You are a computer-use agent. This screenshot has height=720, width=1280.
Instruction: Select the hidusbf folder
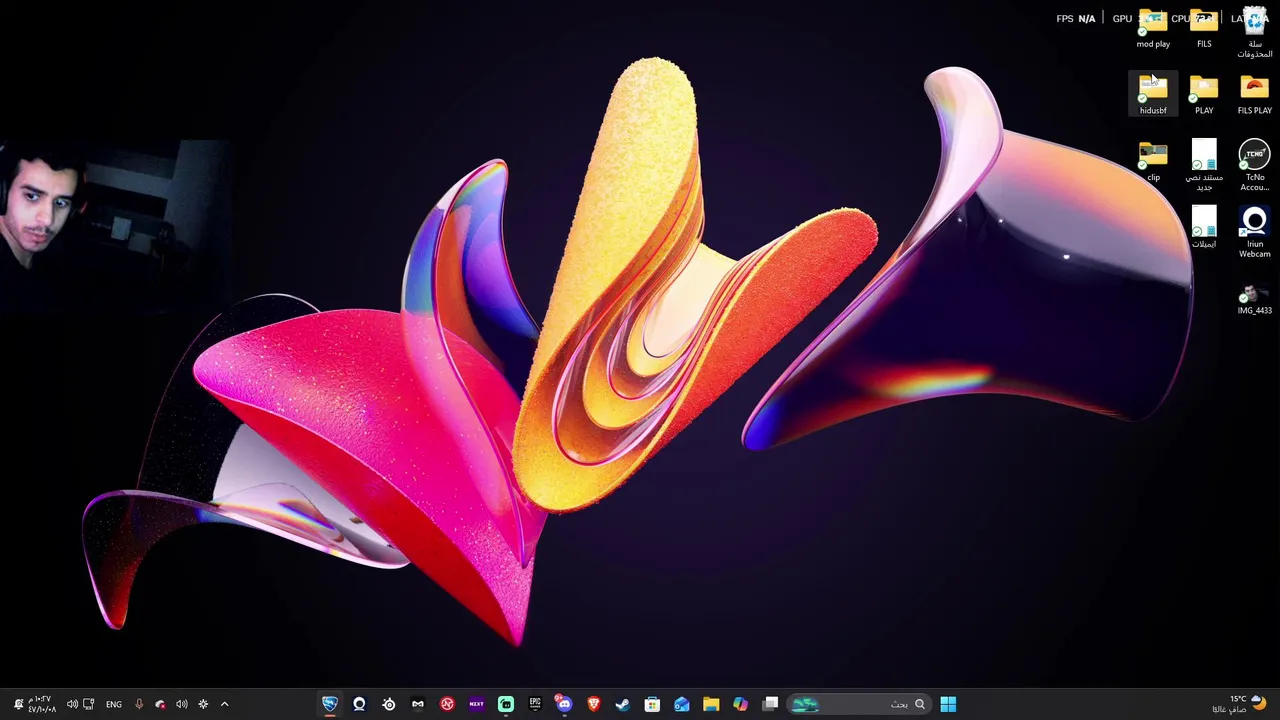1153,95
